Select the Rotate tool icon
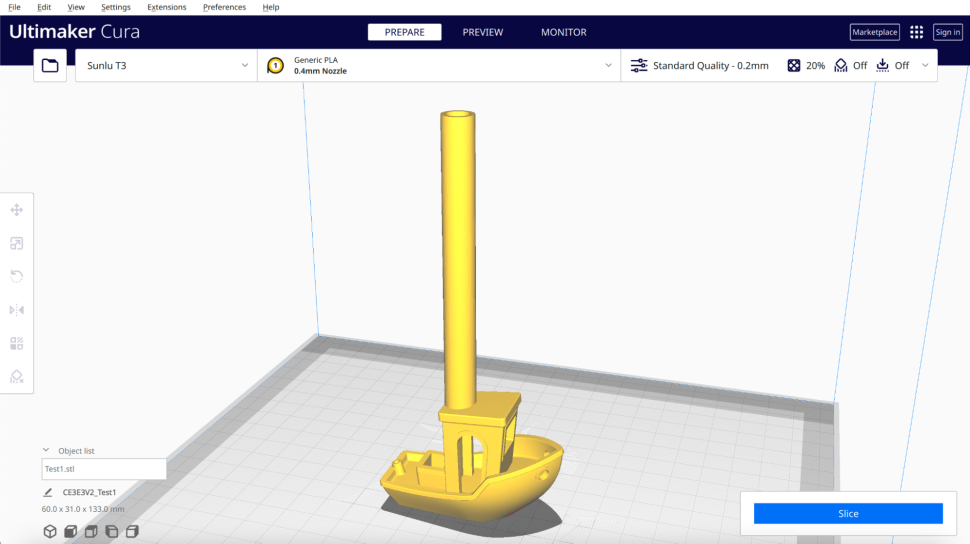Viewport: 970px width, 544px height. (x=17, y=276)
